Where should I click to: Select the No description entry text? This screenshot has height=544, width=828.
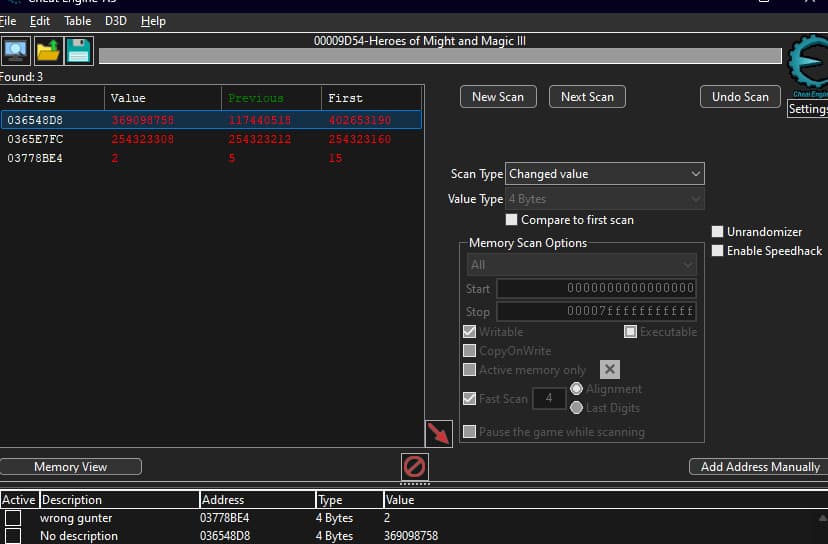coord(79,536)
